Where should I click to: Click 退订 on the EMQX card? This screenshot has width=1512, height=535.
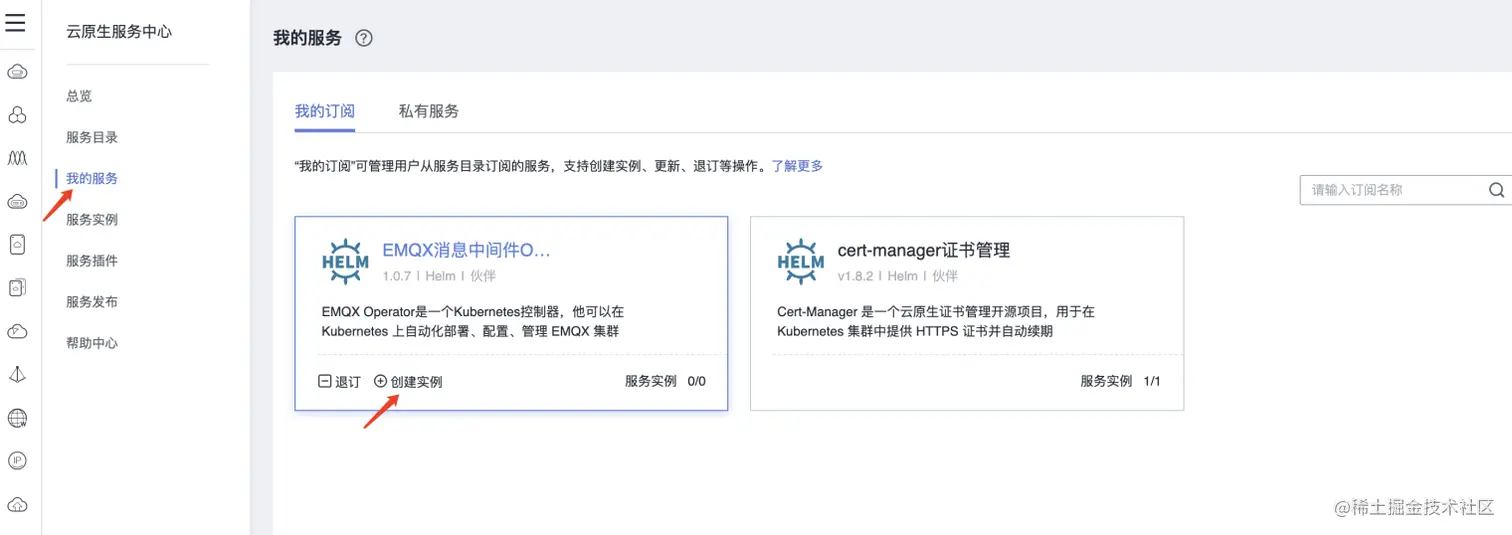point(340,381)
